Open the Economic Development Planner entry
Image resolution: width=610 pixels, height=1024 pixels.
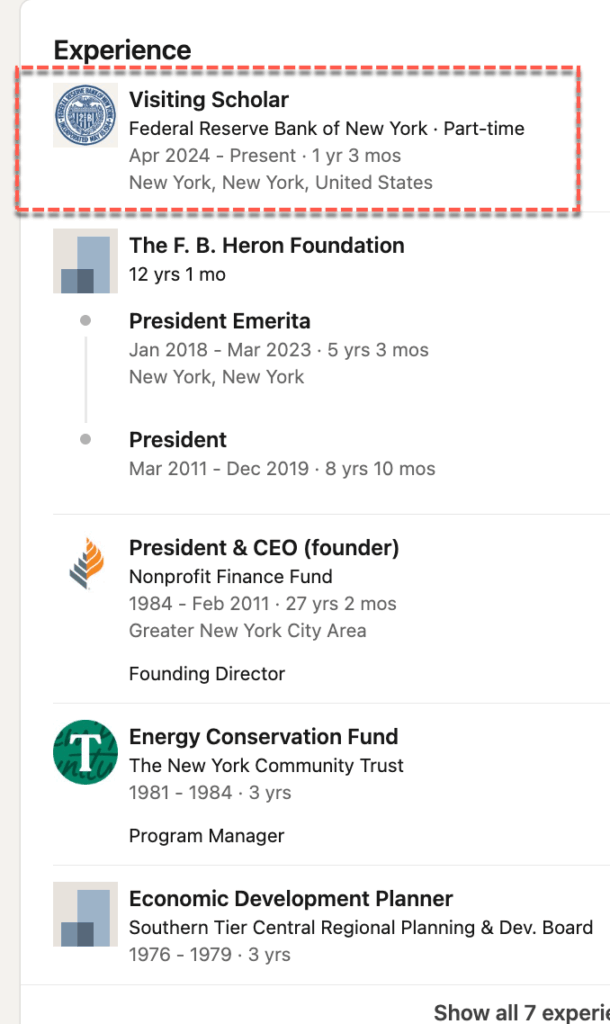290,899
